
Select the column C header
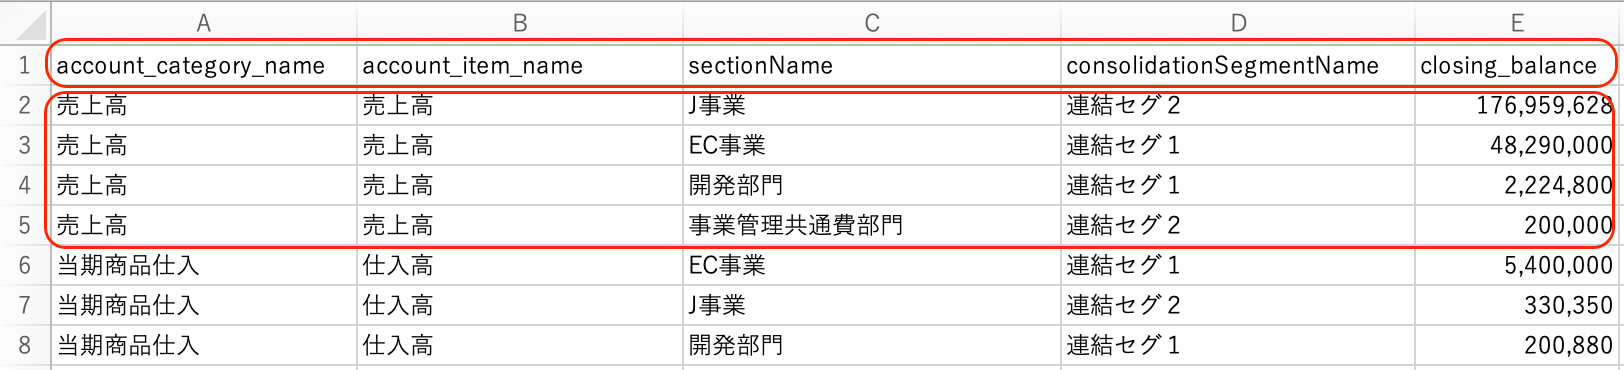[872, 22]
